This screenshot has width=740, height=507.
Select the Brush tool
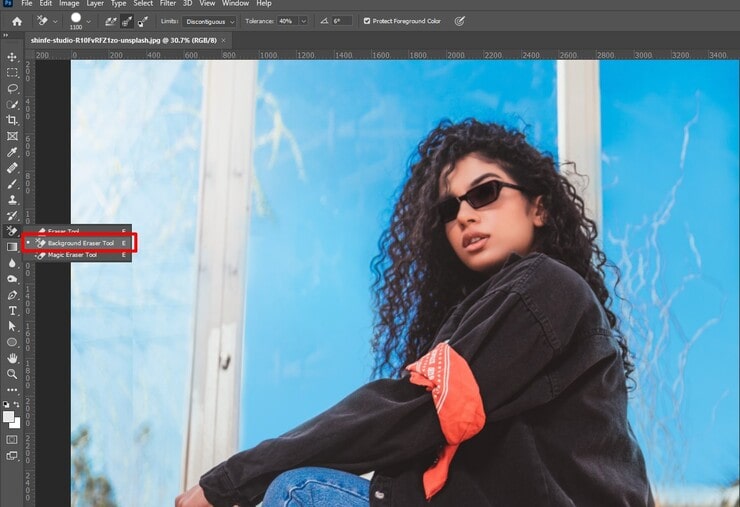[12, 184]
